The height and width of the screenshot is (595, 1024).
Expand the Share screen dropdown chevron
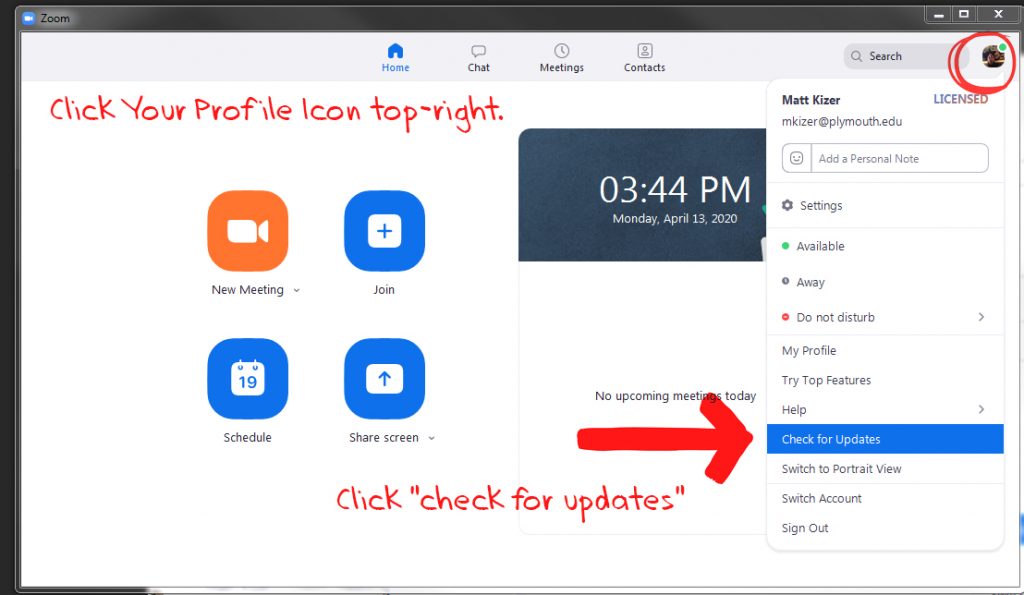pos(432,438)
